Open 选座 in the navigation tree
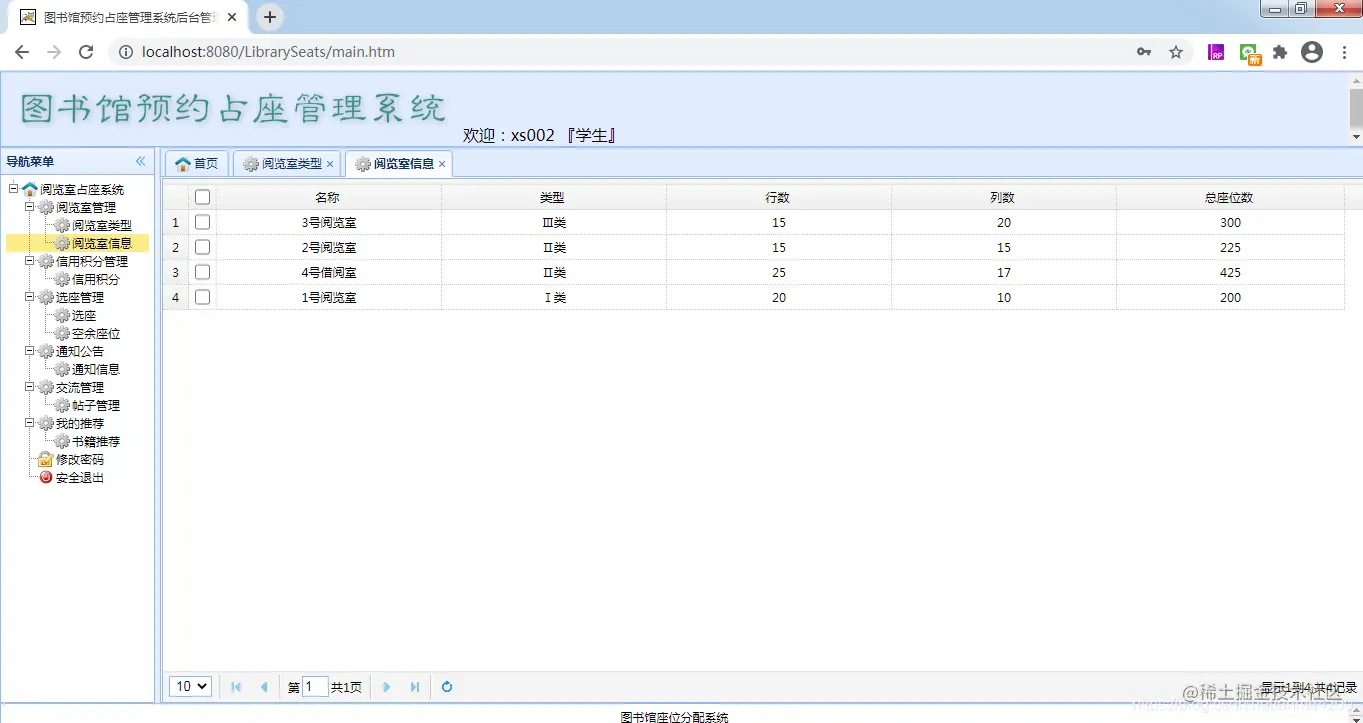Screen dimensions: 1363x723 click(84, 316)
